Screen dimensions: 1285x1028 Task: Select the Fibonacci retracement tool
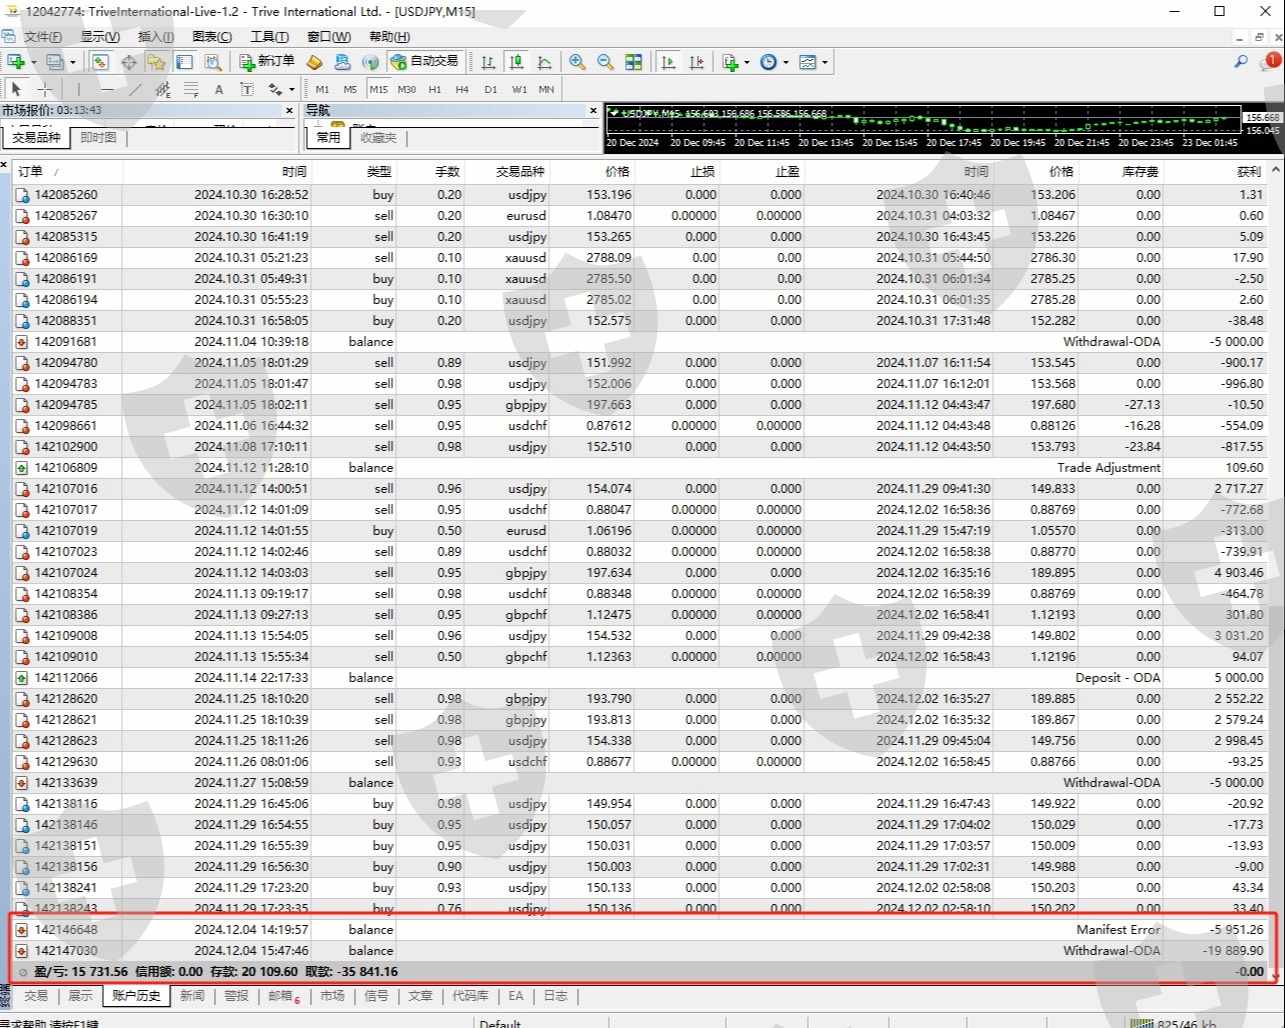point(191,89)
